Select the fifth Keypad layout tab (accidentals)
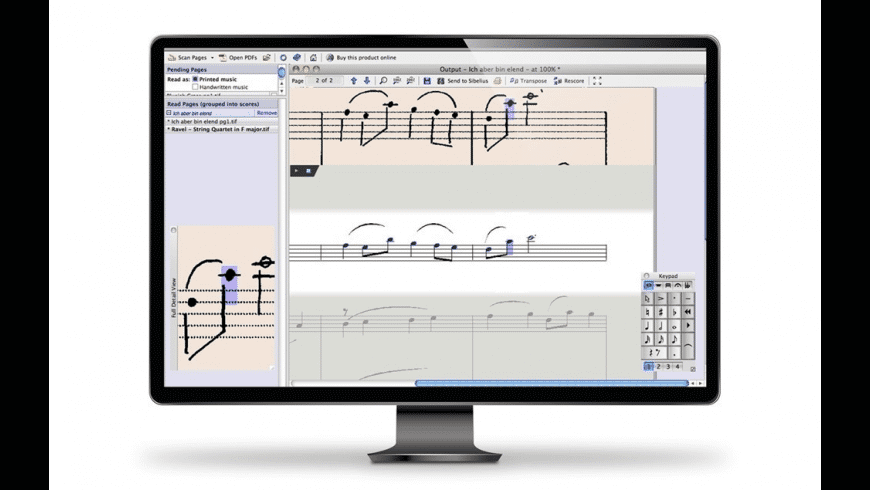The image size is (870, 490). point(688,285)
